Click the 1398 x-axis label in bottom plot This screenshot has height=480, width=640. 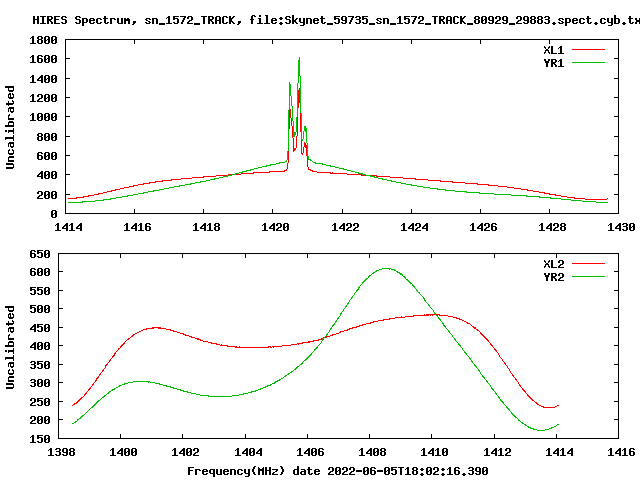click(x=61, y=452)
